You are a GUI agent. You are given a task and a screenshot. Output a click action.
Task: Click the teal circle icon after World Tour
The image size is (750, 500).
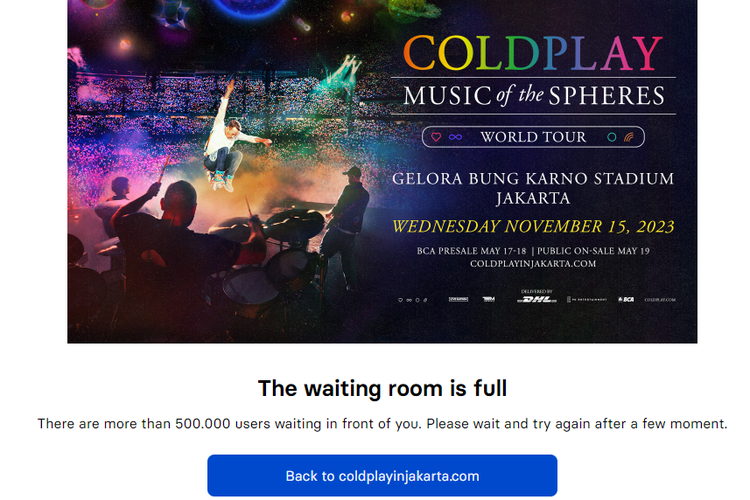click(x=610, y=136)
